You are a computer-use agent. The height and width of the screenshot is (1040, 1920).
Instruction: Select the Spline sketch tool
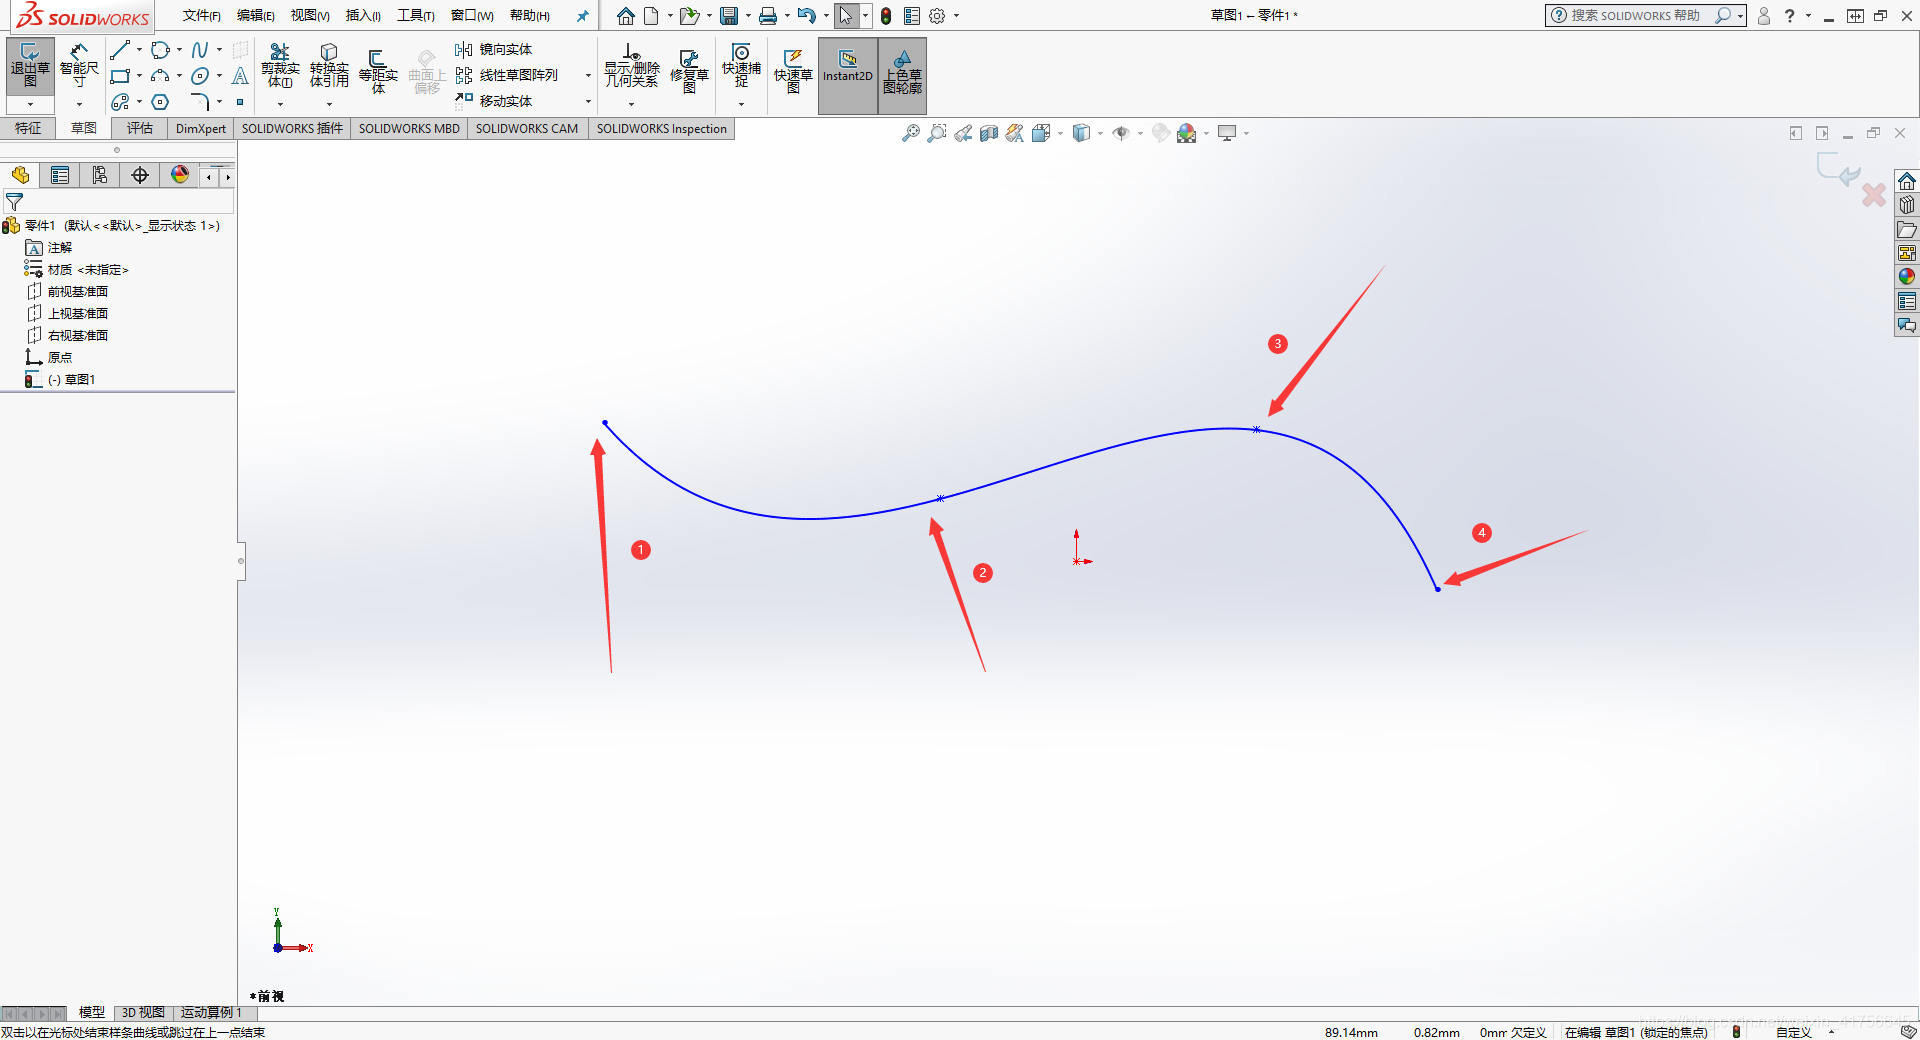[200, 50]
